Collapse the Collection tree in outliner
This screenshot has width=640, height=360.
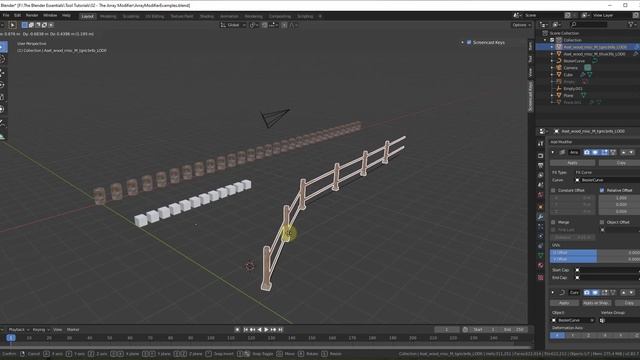(545, 40)
